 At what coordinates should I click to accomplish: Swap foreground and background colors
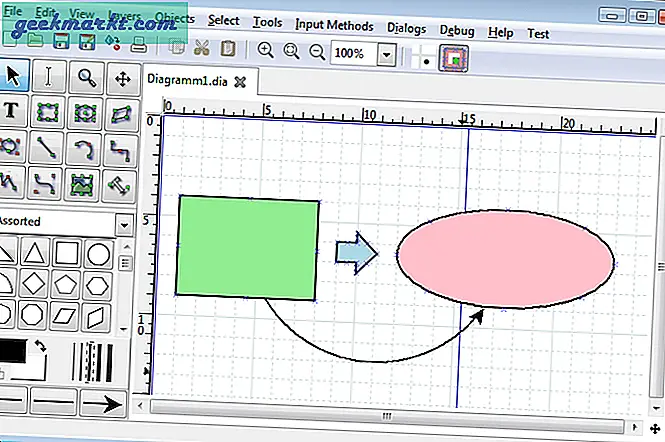point(39,346)
